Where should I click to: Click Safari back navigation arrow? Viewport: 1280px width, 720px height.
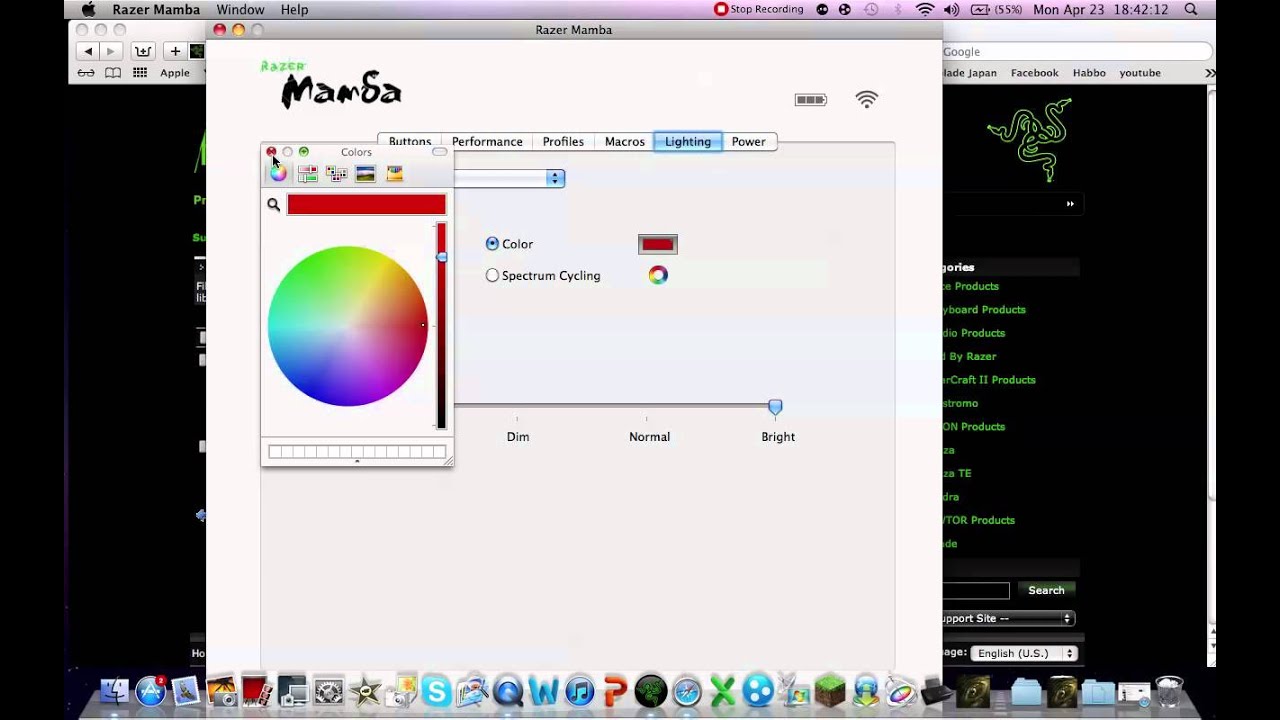(88, 51)
